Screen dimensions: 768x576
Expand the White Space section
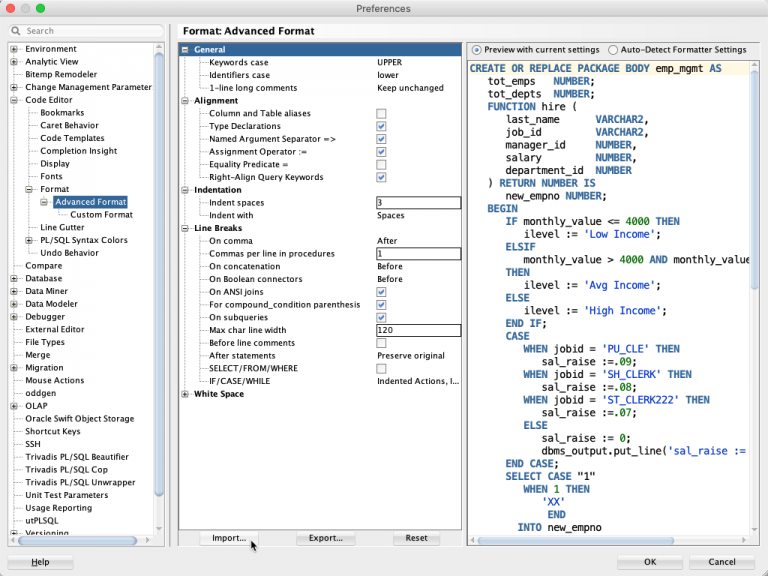coord(185,394)
